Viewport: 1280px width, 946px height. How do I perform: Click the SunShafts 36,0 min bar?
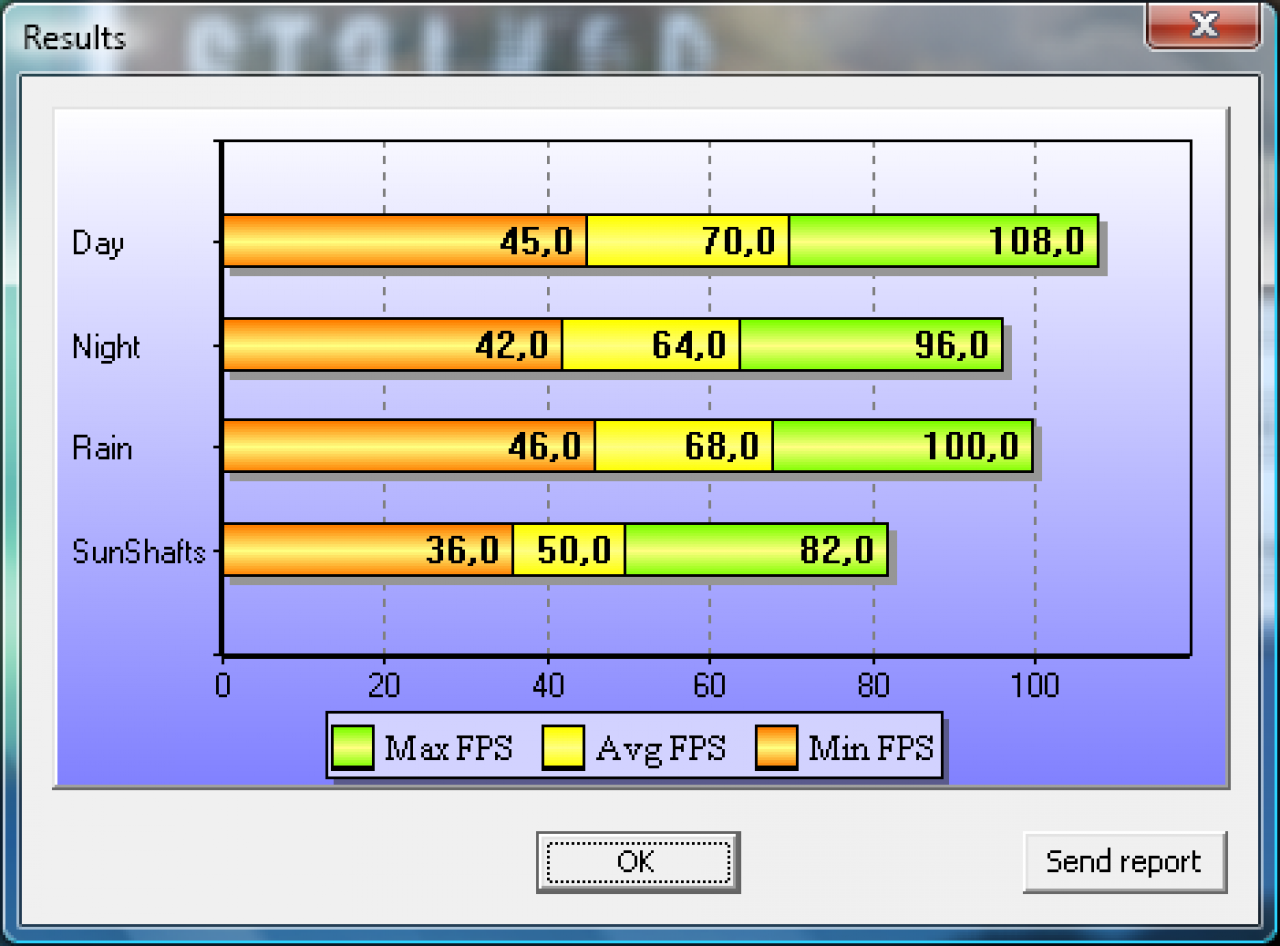(368, 549)
